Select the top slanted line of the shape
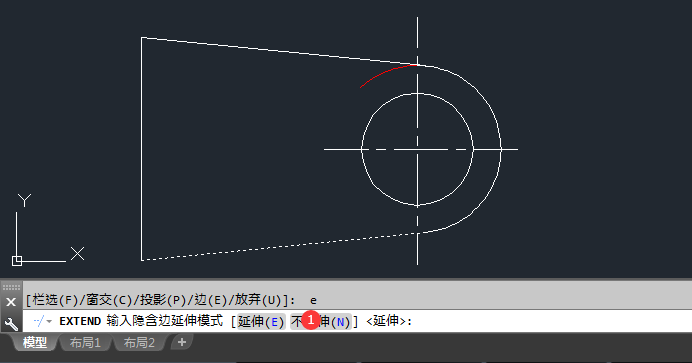The width and height of the screenshot is (692, 363). tap(278, 52)
